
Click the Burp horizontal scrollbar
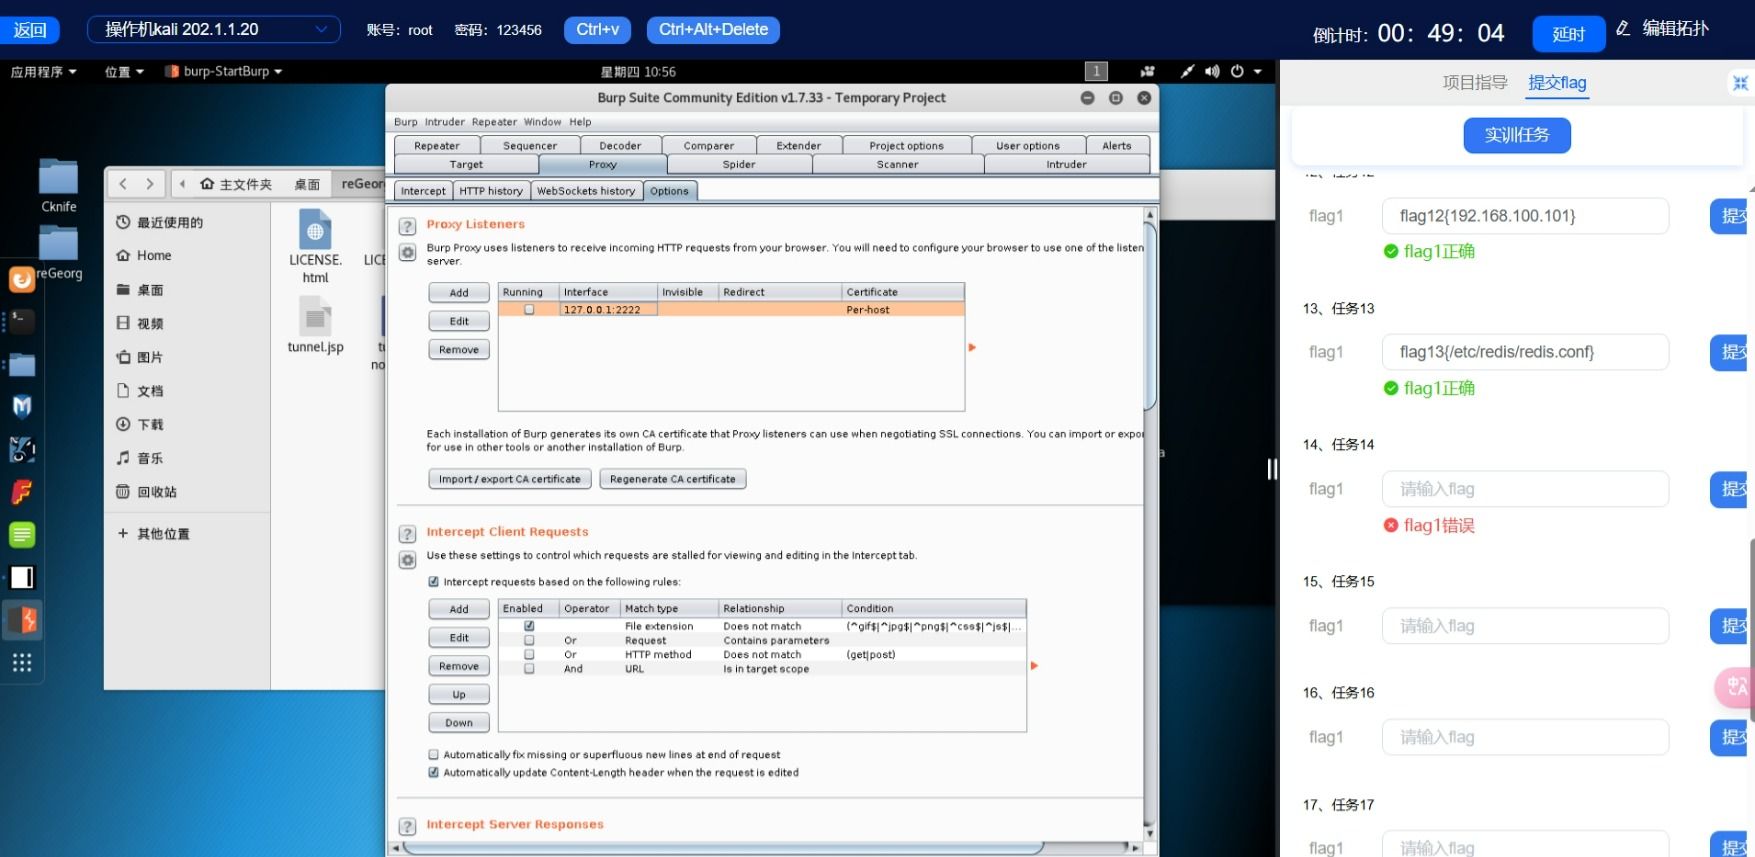pyautogui.click(x=722, y=847)
